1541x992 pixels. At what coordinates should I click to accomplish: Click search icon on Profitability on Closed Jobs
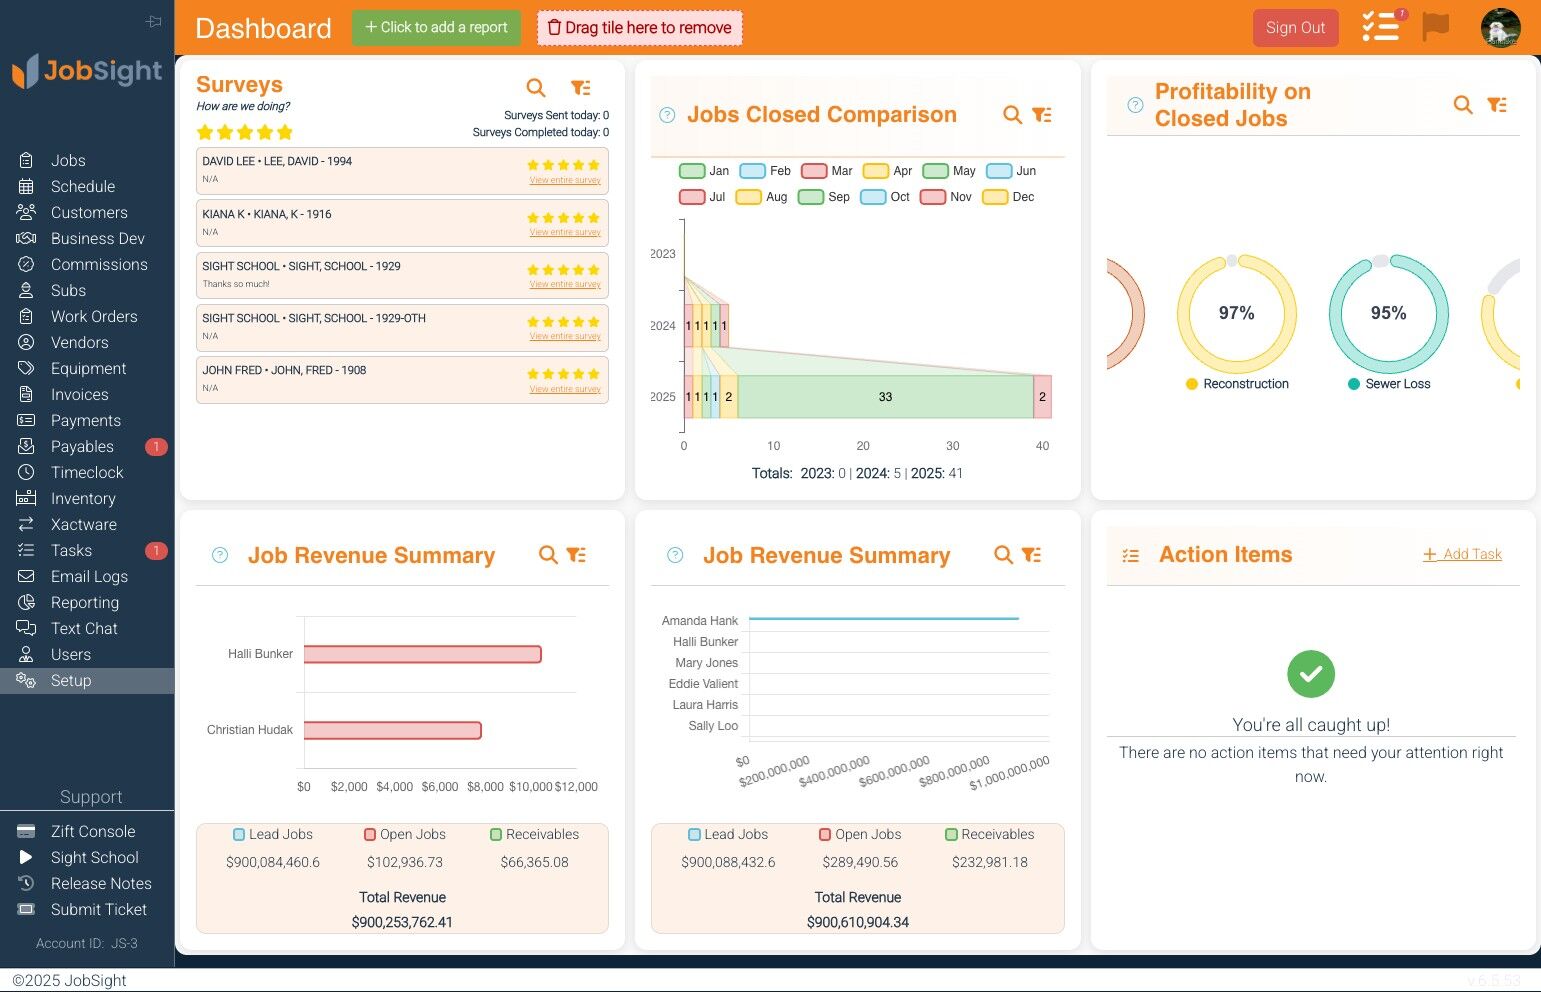[1463, 105]
